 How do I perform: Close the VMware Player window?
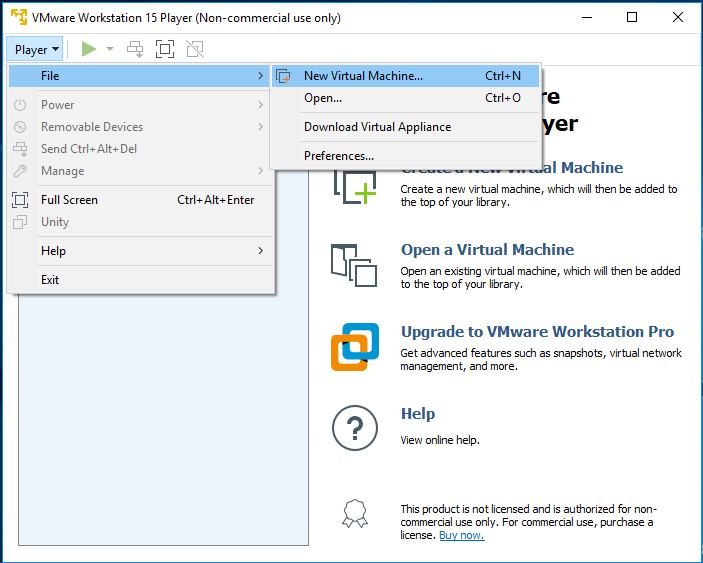click(678, 17)
